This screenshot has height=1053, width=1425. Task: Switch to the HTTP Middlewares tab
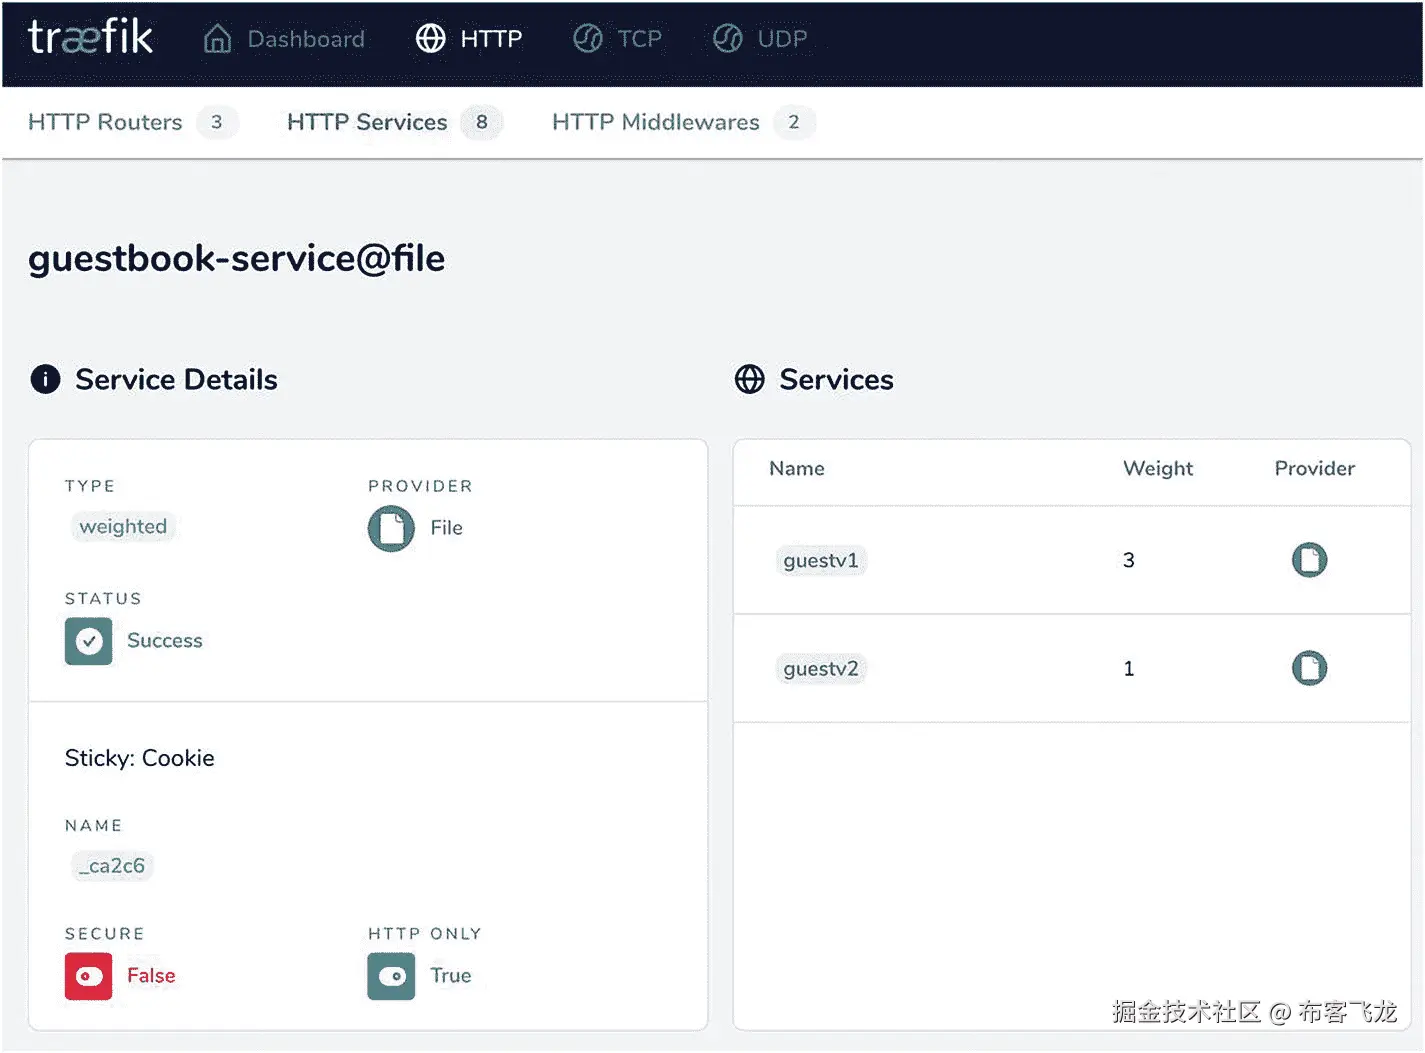(656, 122)
